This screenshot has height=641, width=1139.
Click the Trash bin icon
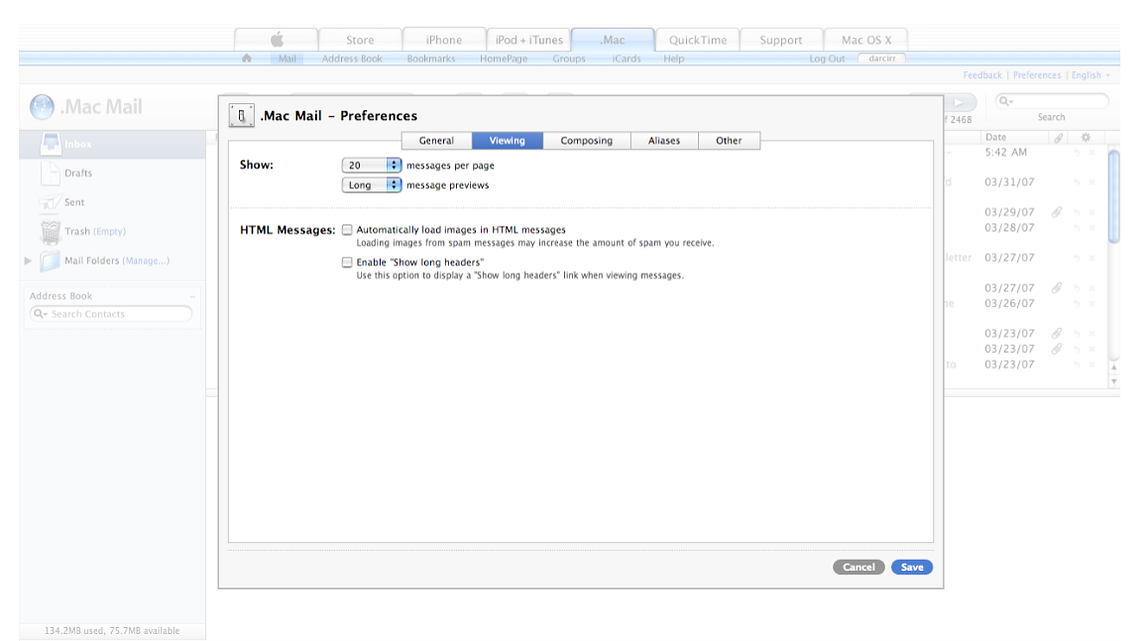[50, 232]
